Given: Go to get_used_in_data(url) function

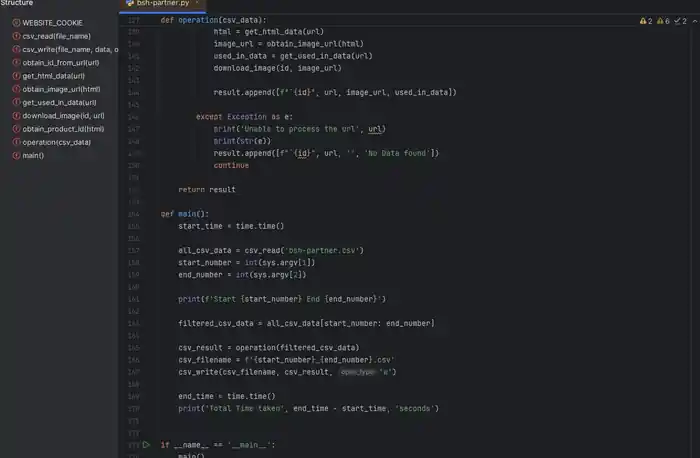Looking at the screenshot, I should [x=59, y=102].
